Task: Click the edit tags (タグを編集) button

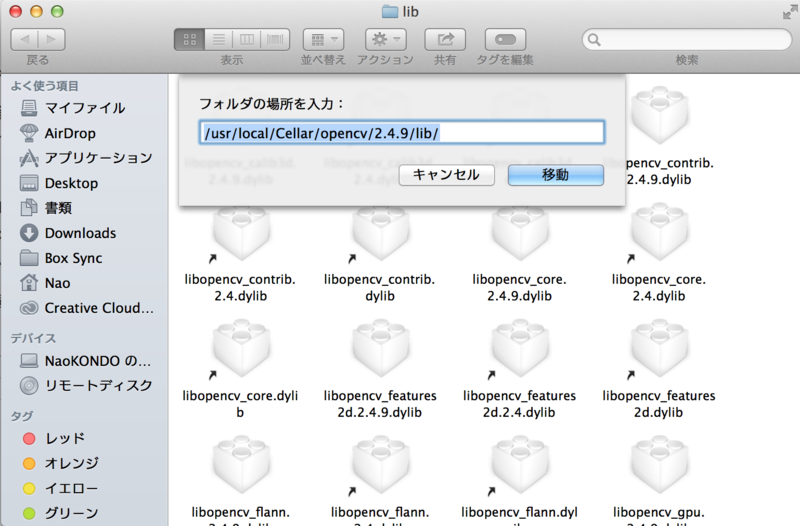Action: point(505,39)
